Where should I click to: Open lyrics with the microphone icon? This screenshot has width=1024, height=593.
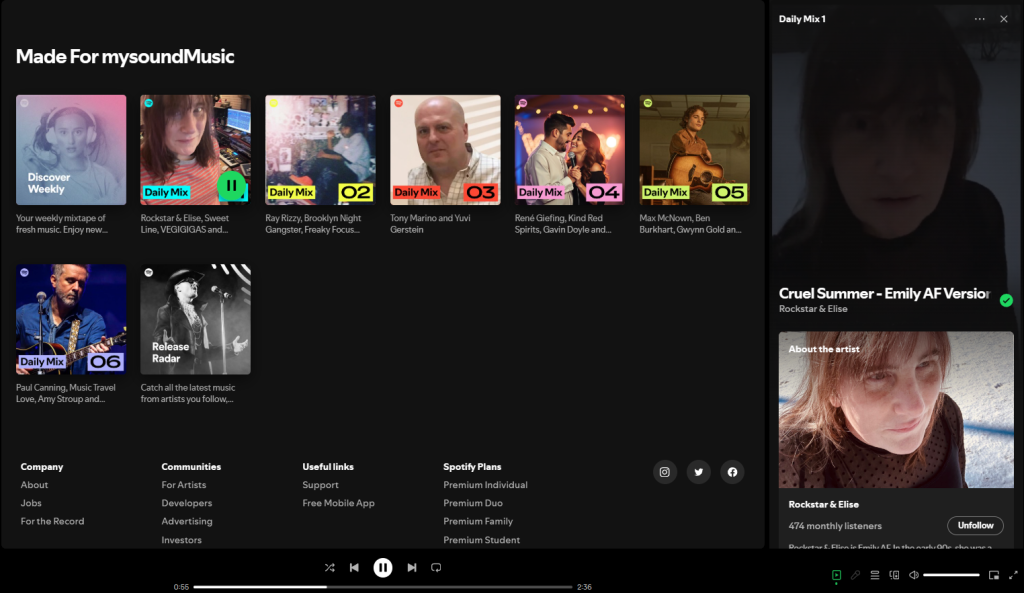pos(856,575)
